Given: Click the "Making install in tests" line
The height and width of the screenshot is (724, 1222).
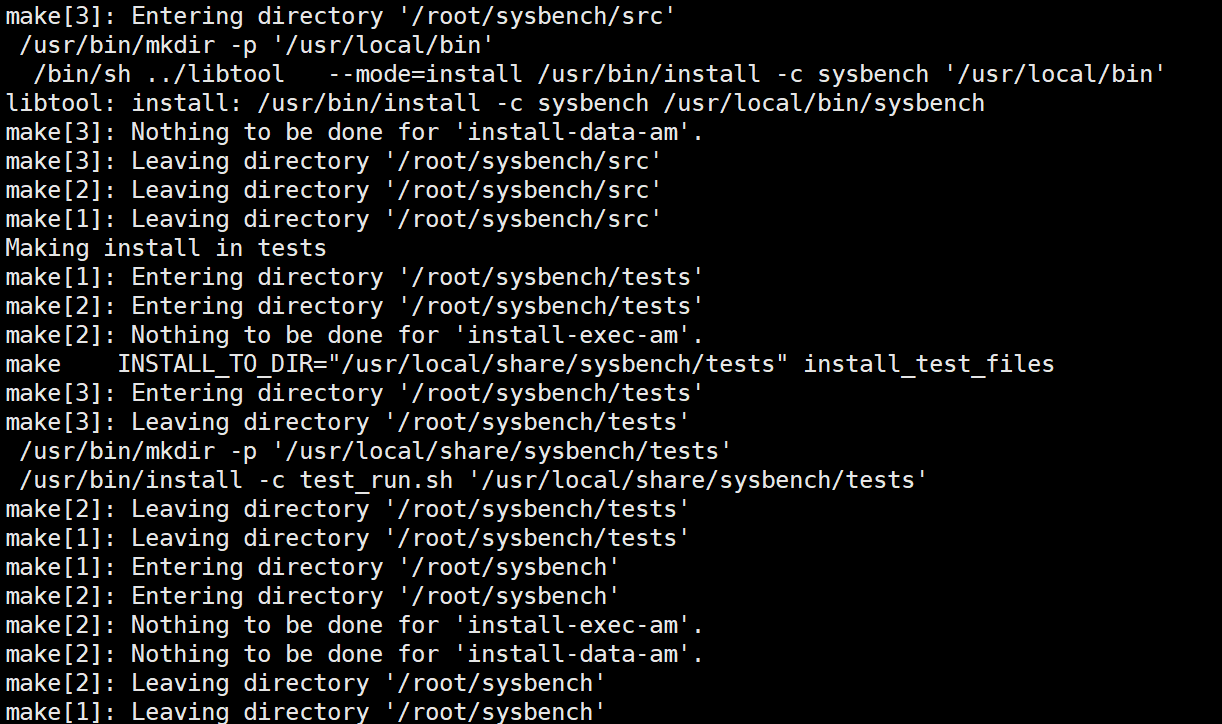Looking at the screenshot, I should click(166, 248).
